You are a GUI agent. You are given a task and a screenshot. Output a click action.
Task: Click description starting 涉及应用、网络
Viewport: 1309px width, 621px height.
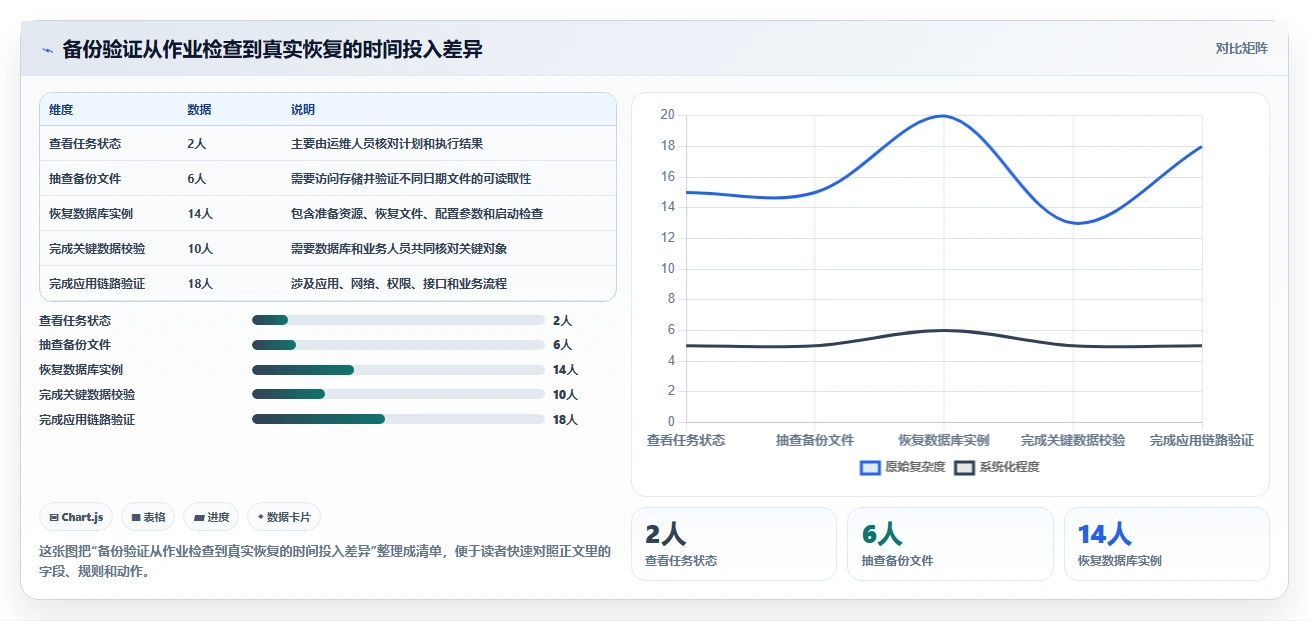[399, 284]
